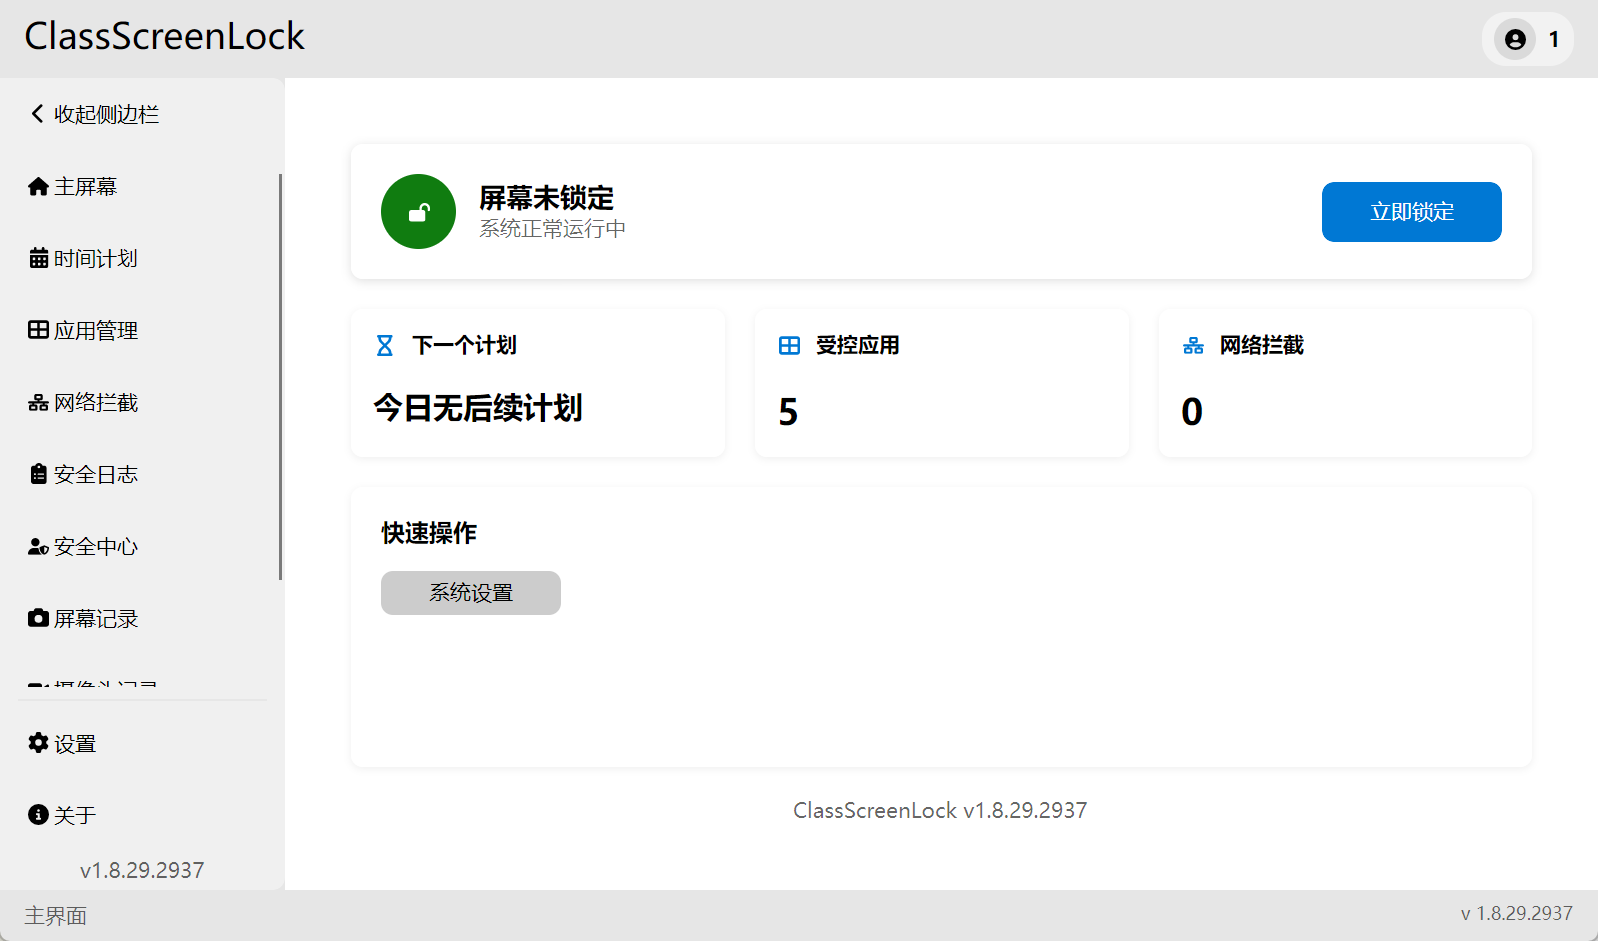This screenshot has height=941, width=1598.
Task: Click footer text ClassScreenLock v1.8.29.2937
Action: point(940,810)
